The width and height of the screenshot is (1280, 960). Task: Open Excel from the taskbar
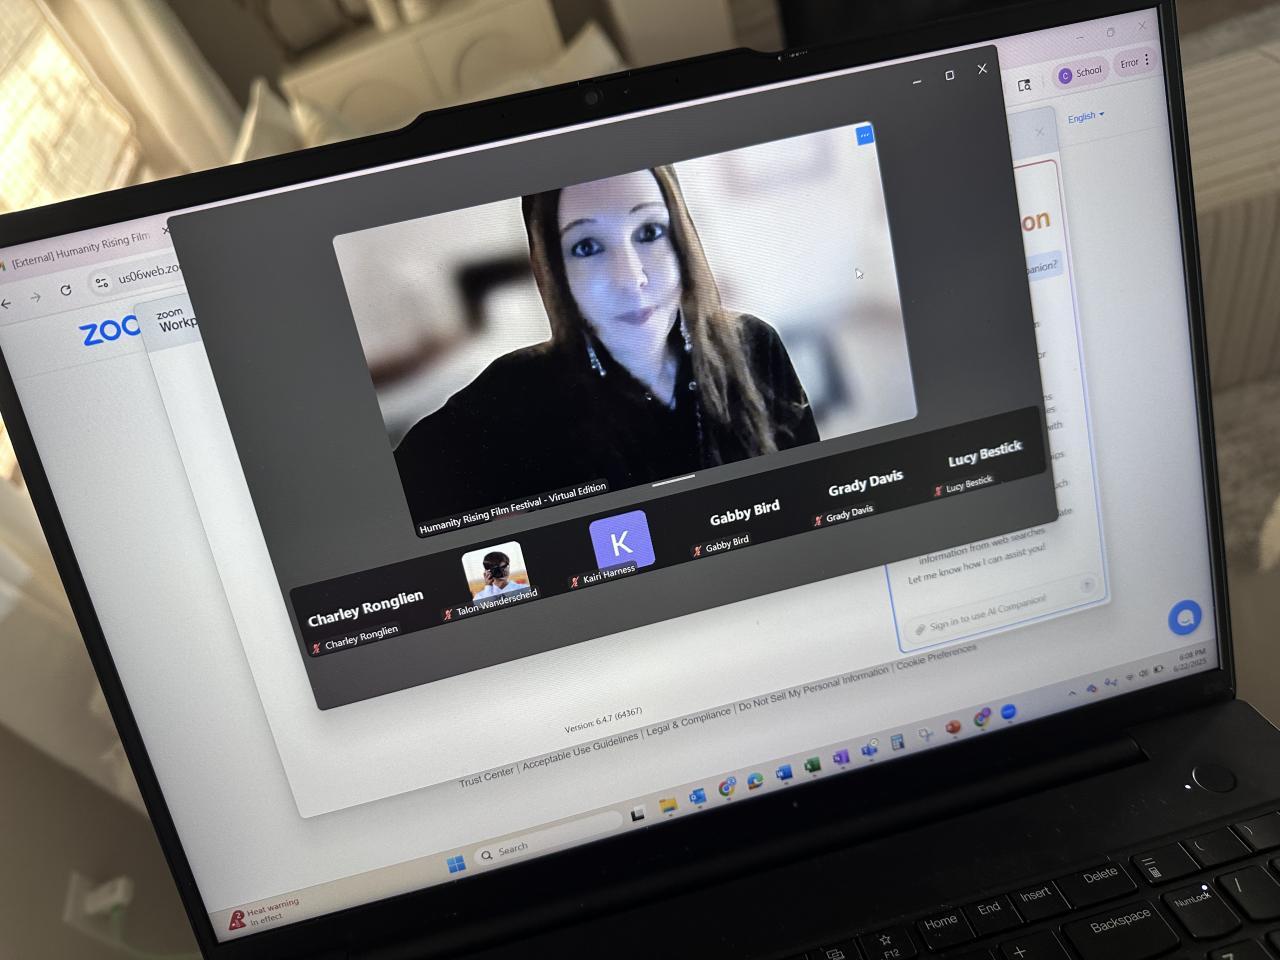tap(812, 765)
